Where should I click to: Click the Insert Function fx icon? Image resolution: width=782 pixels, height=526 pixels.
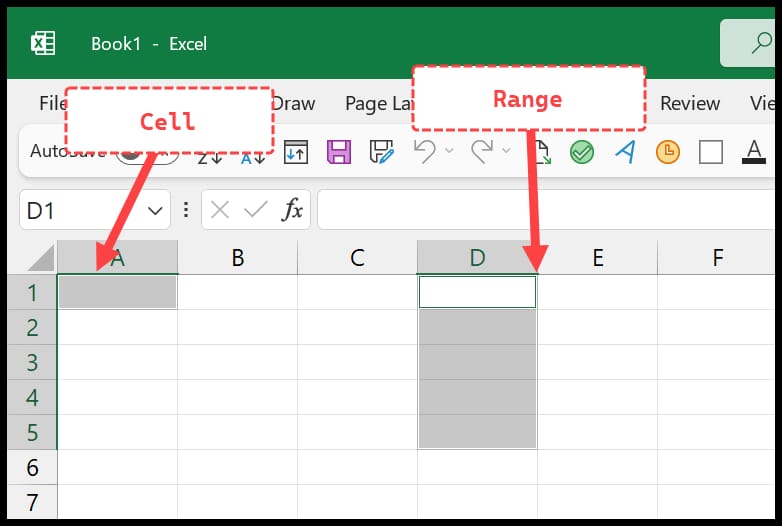pos(293,210)
